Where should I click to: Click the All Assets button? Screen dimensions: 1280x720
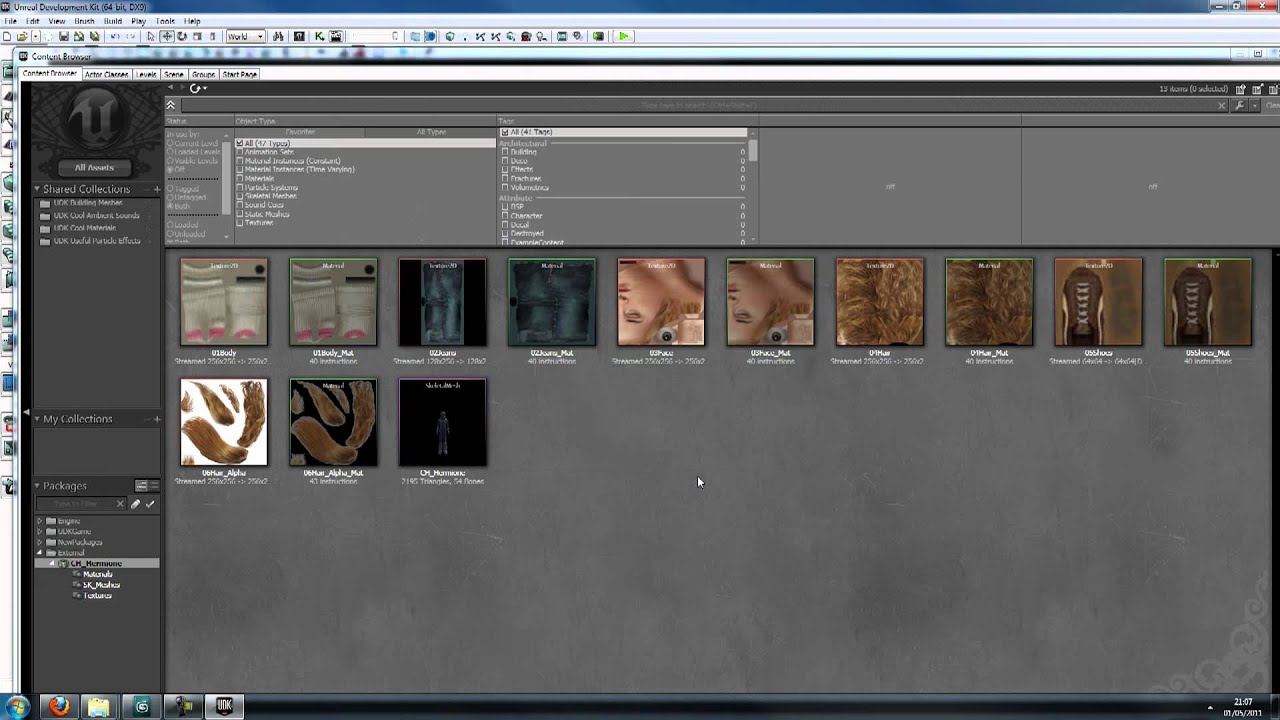pyautogui.click(x=94, y=168)
